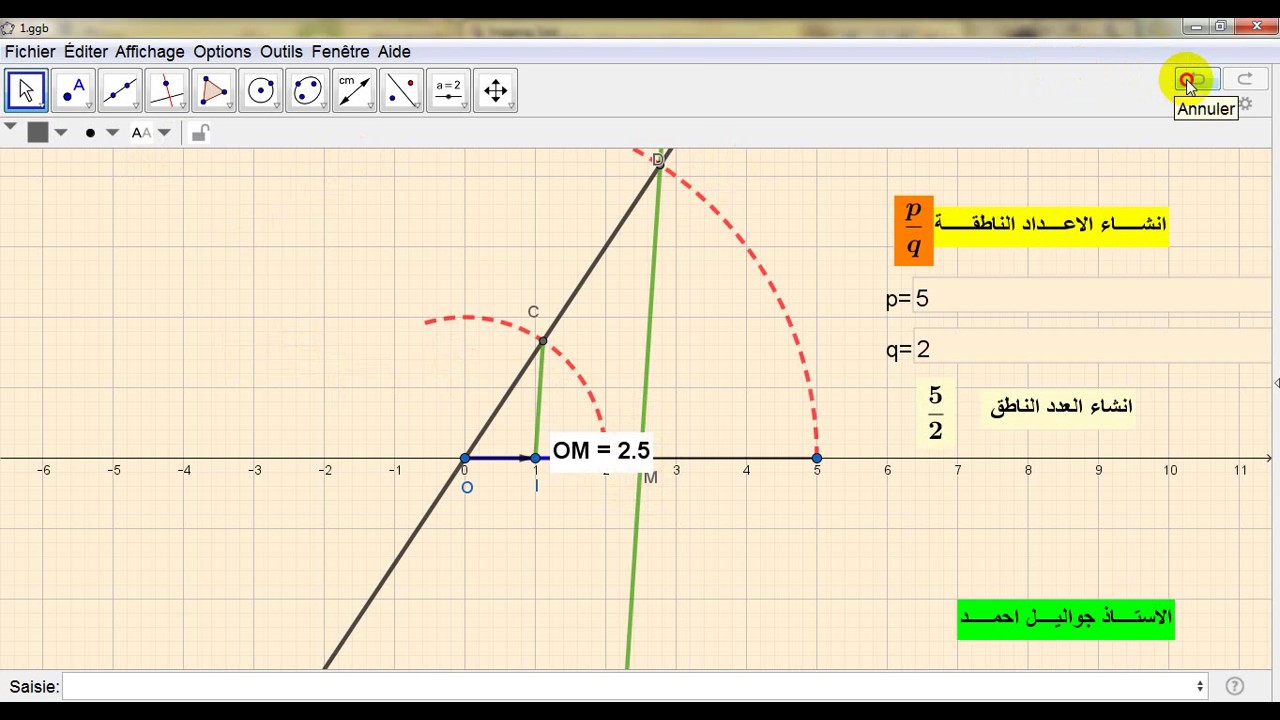Click the Redo arrow button

pos(1245,79)
